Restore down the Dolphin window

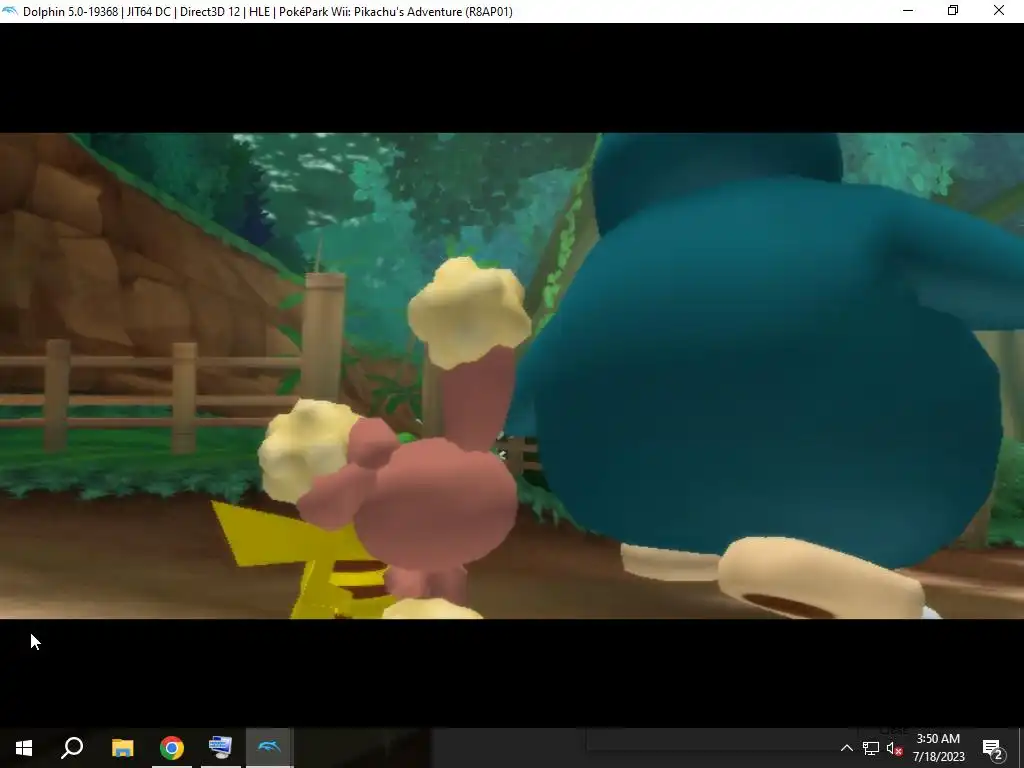[953, 11]
